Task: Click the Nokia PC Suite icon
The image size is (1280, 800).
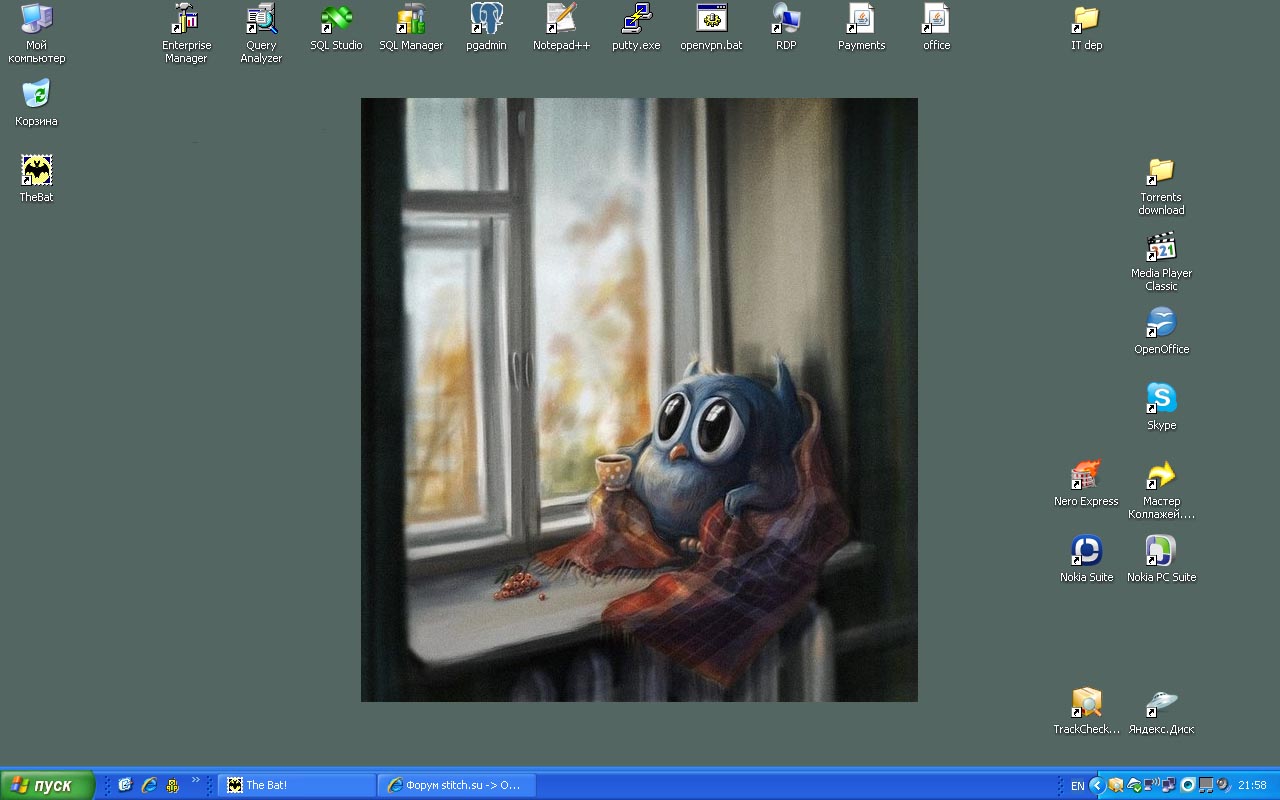Action: click(1161, 559)
